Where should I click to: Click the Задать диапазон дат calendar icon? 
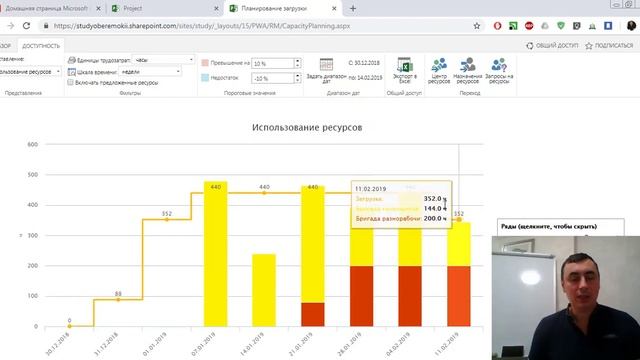tap(326, 65)
